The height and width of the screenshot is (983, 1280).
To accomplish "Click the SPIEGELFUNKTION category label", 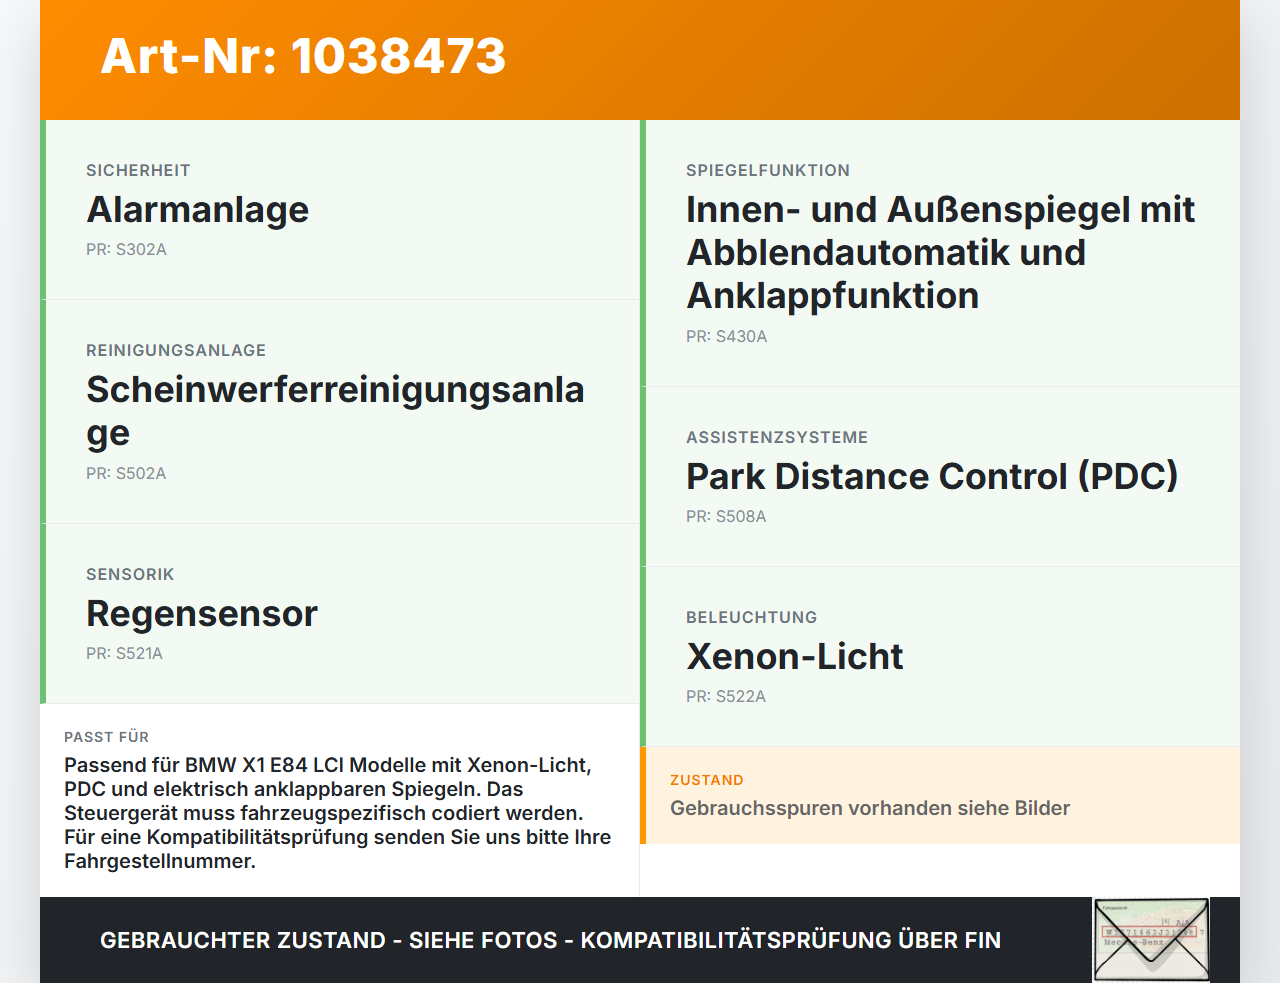I will pos(768,171).
